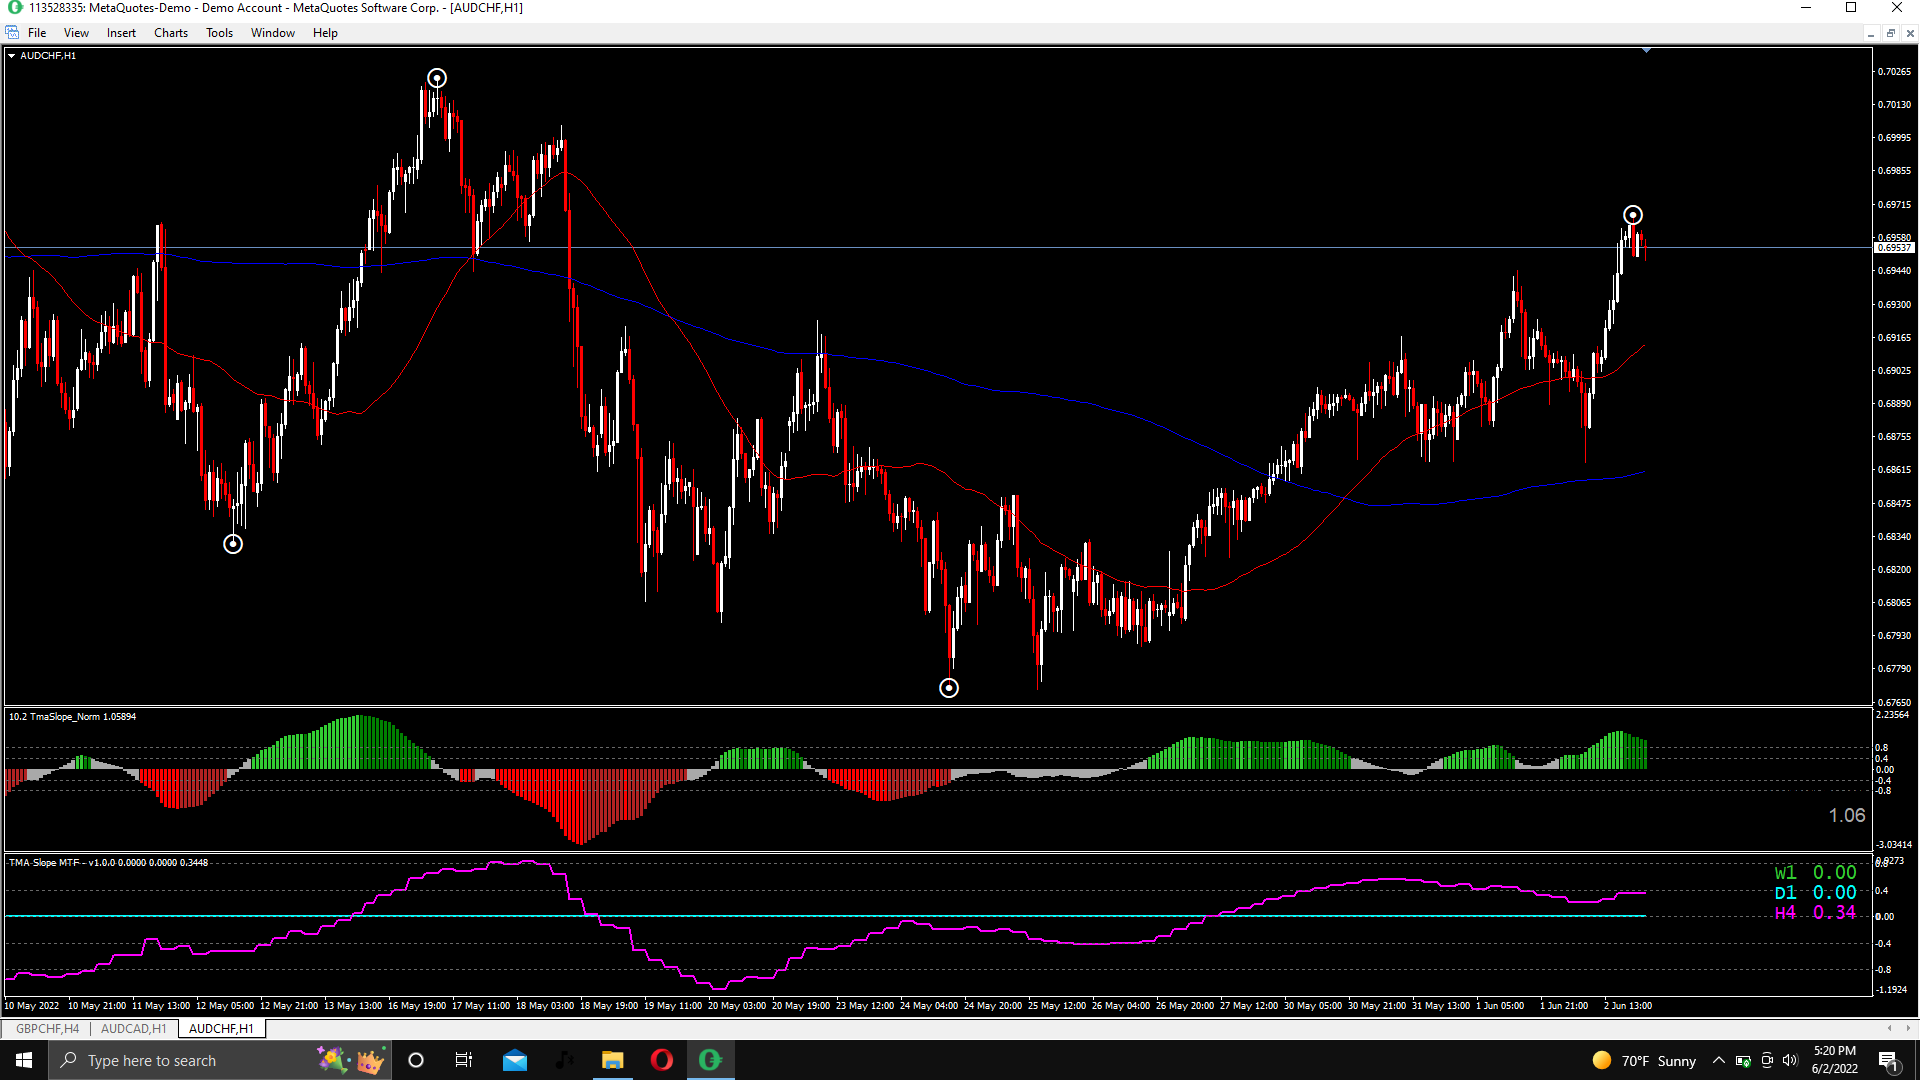Image resolution: width=1920 pixels, height=1080 pixels.
Task: Open Mail app from the taskbar
Action: click(515, 1060)
